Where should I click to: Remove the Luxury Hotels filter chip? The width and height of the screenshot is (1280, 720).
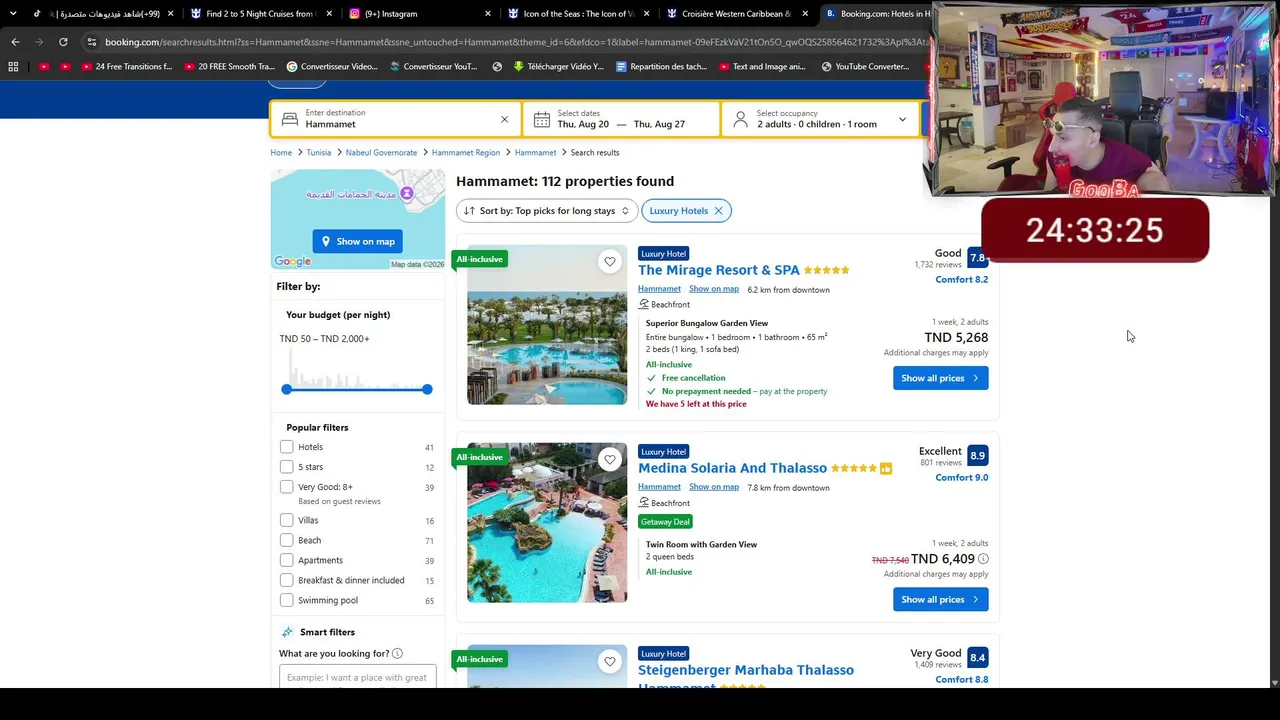coord(718,211)
